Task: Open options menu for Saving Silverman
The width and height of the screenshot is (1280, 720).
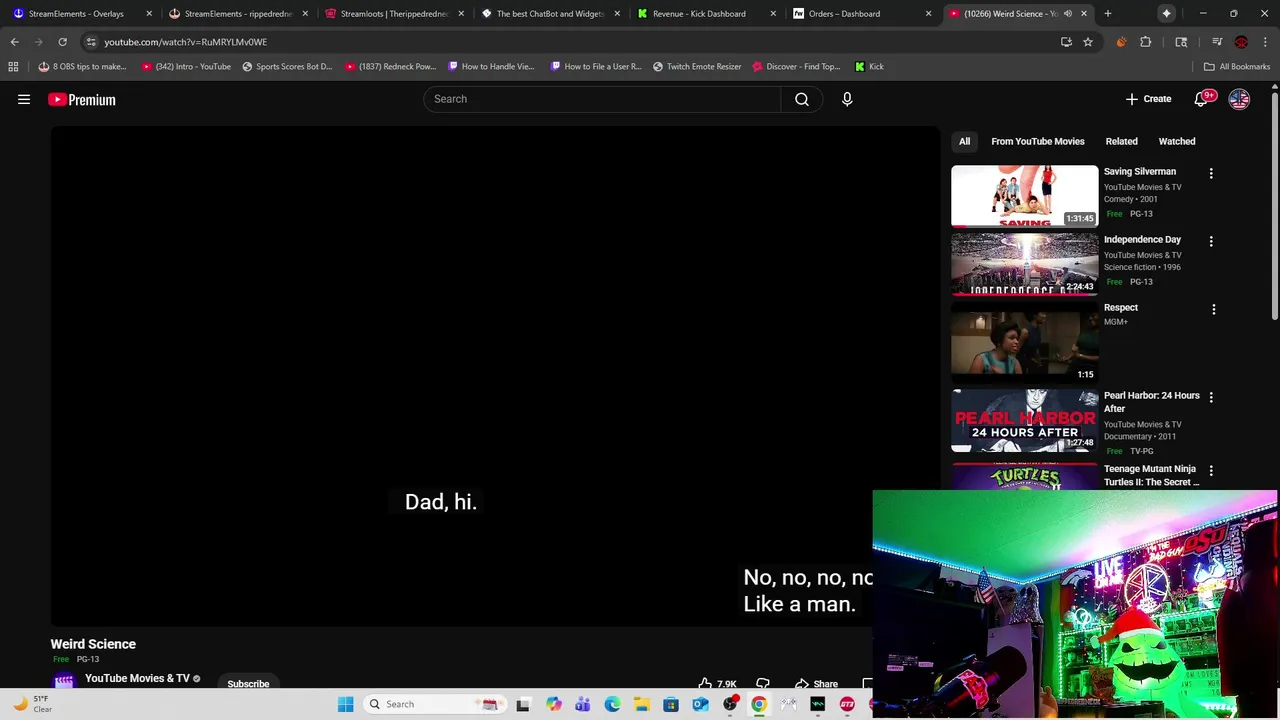Action: pyautogui.click(x=1211, y=173)
